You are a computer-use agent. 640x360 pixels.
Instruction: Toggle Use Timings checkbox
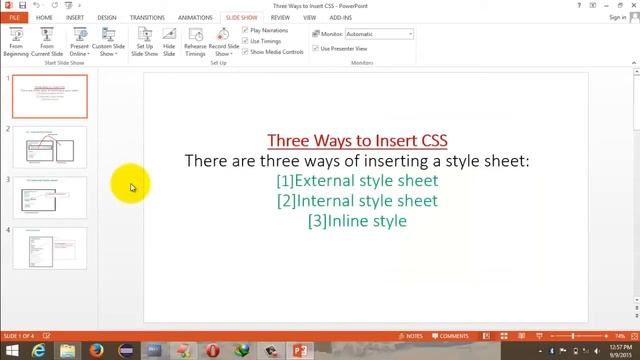coord(245,41)
